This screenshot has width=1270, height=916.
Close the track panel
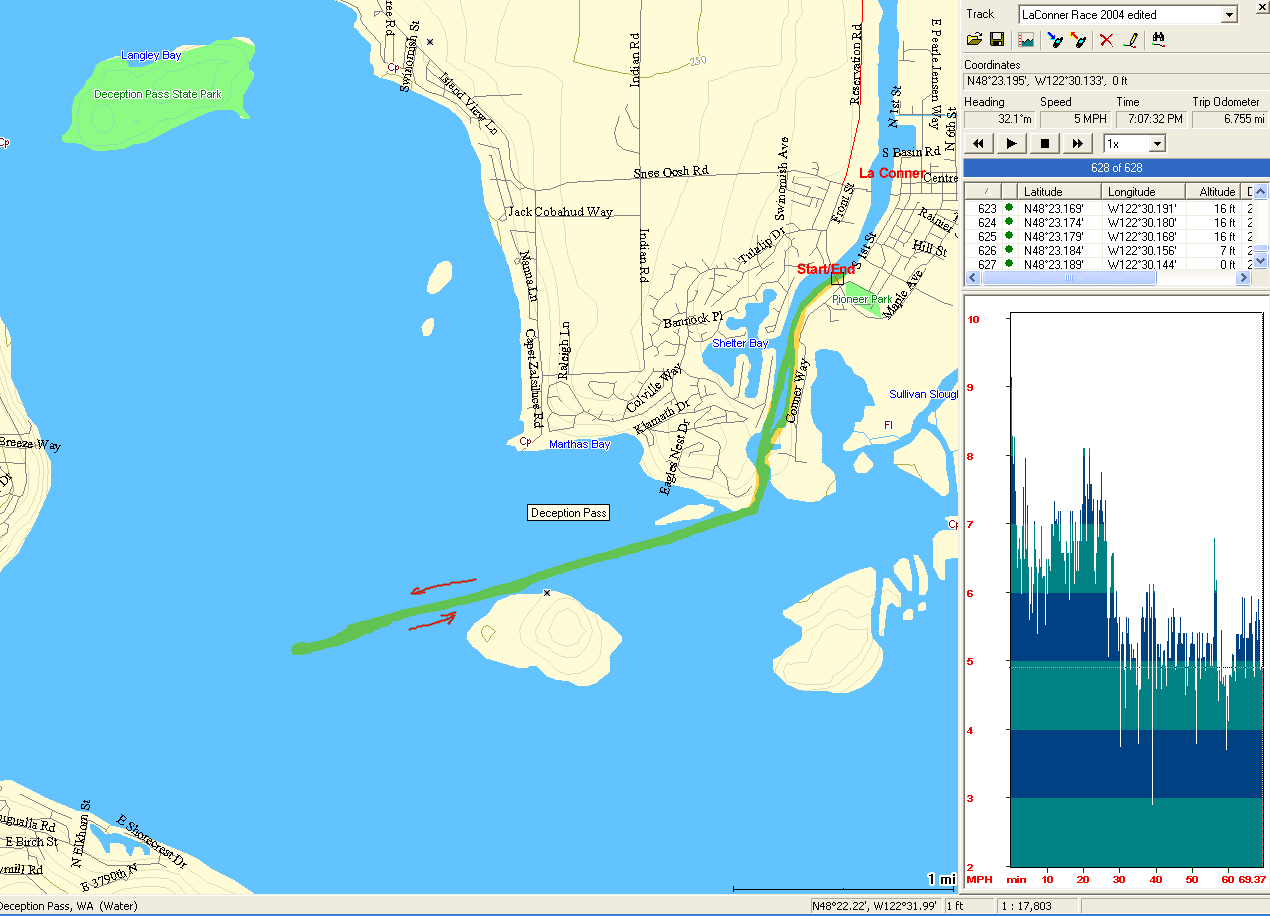[x=1259, y=11]
